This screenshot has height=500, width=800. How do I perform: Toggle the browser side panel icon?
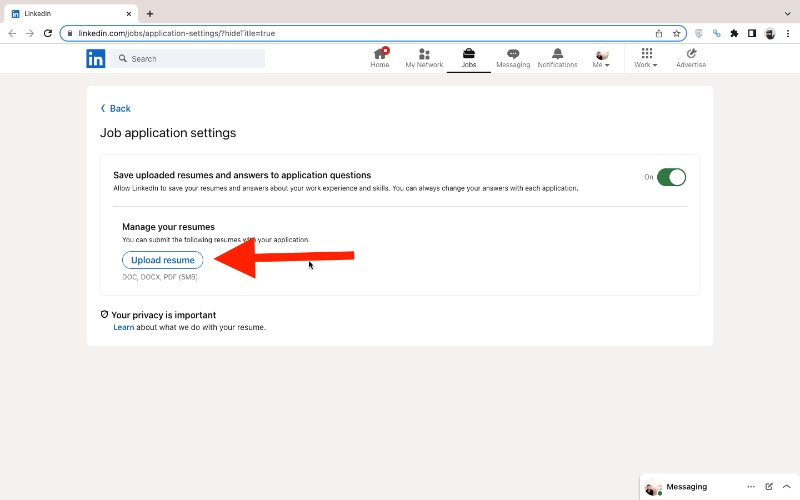752,33
